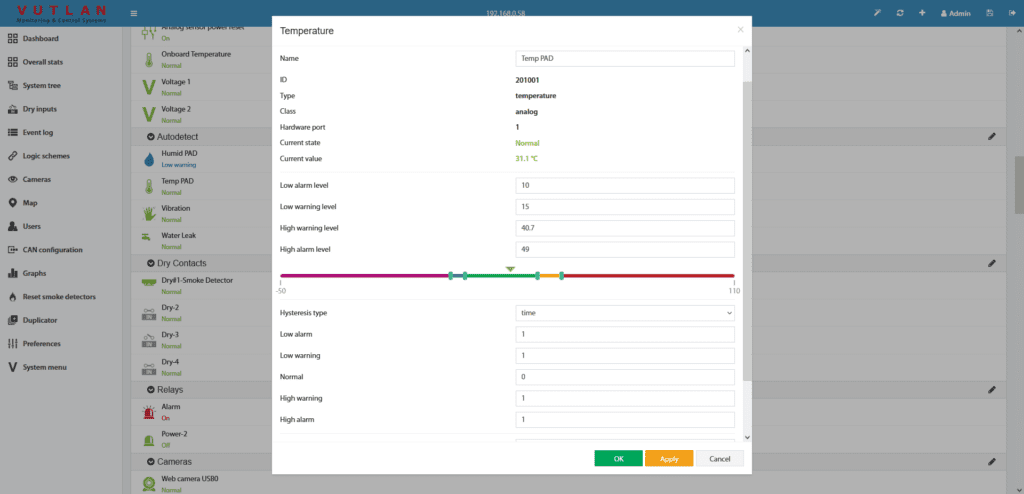The image size is (1024, 494).
Task: Click the Preferences sliders icon
Action: tap(12, 344)
